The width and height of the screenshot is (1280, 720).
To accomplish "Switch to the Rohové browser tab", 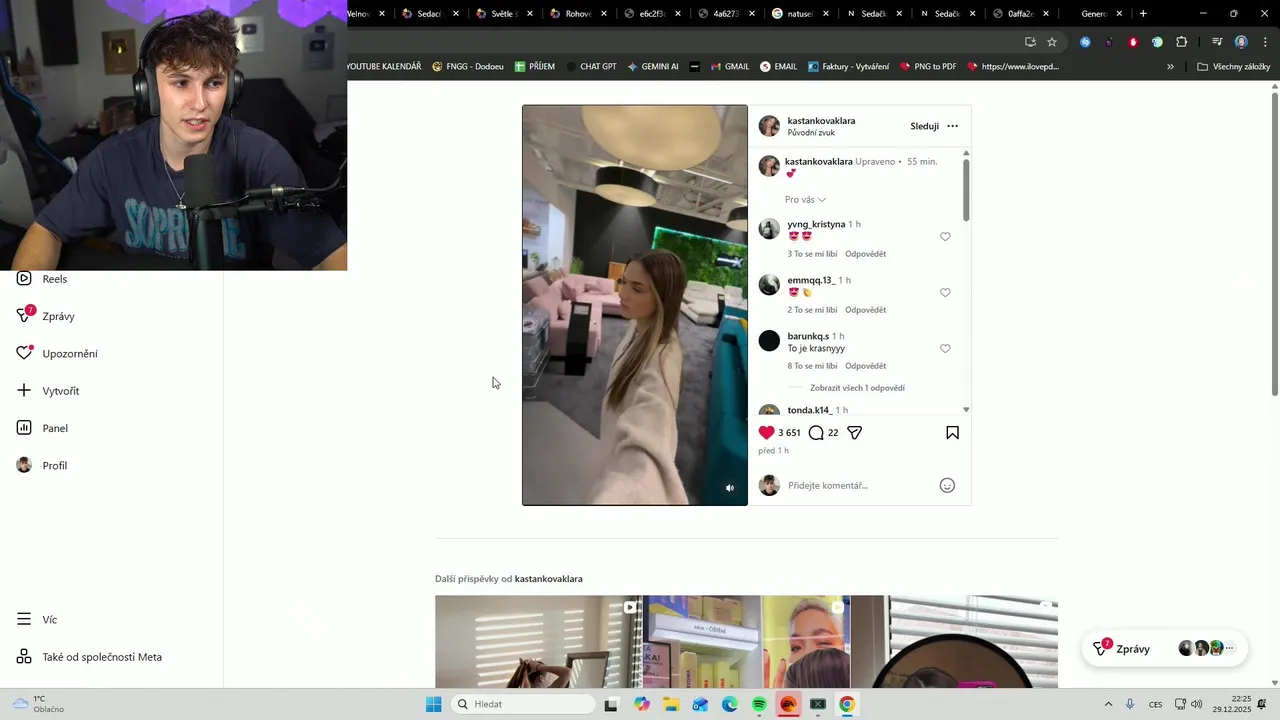I will [x=579, y=14].
